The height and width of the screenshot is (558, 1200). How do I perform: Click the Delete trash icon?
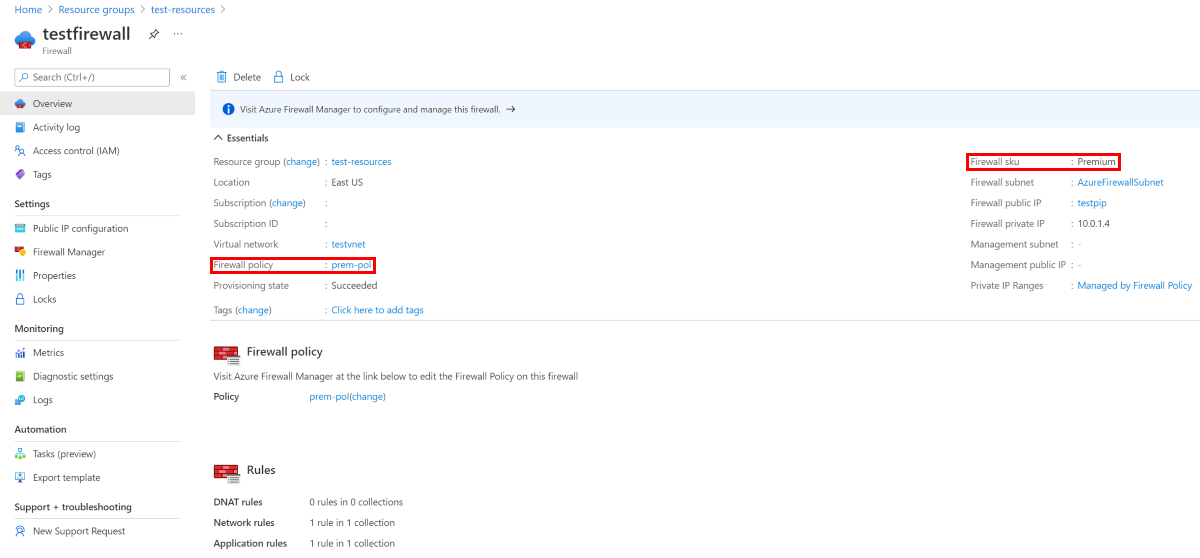[x=222, y=77]
